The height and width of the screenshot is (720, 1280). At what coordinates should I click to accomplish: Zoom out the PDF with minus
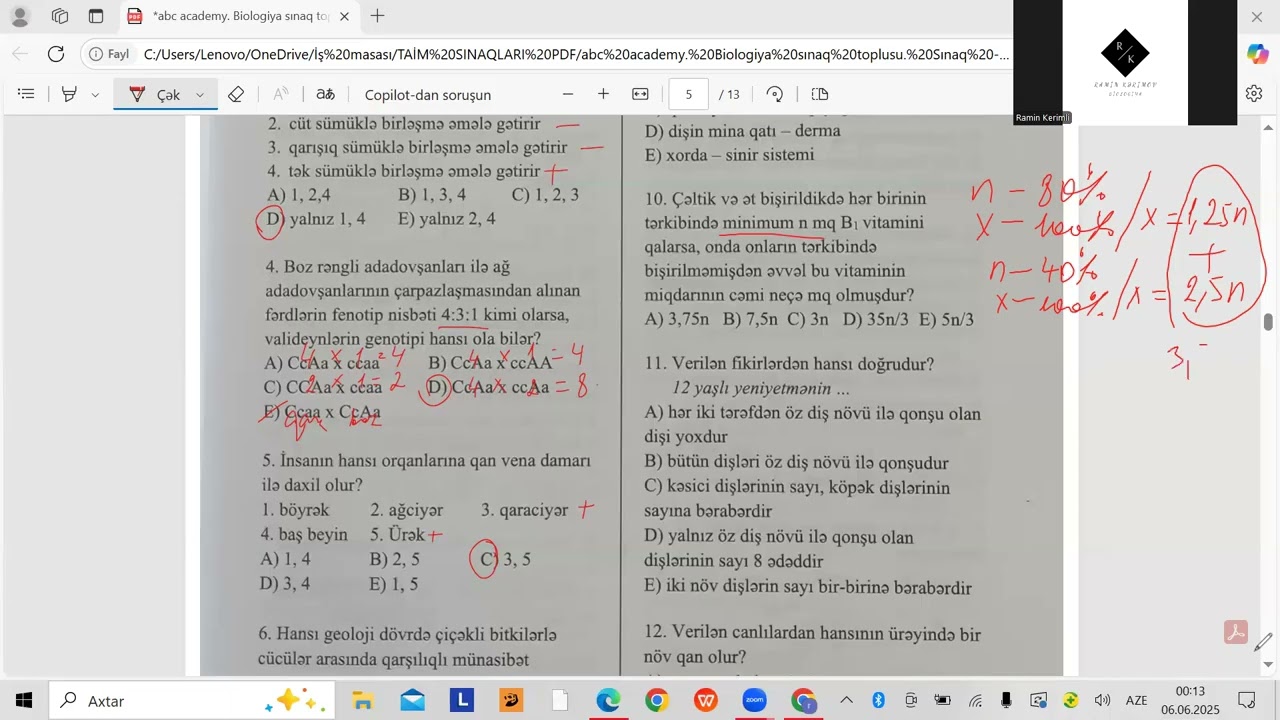(568, 94)
